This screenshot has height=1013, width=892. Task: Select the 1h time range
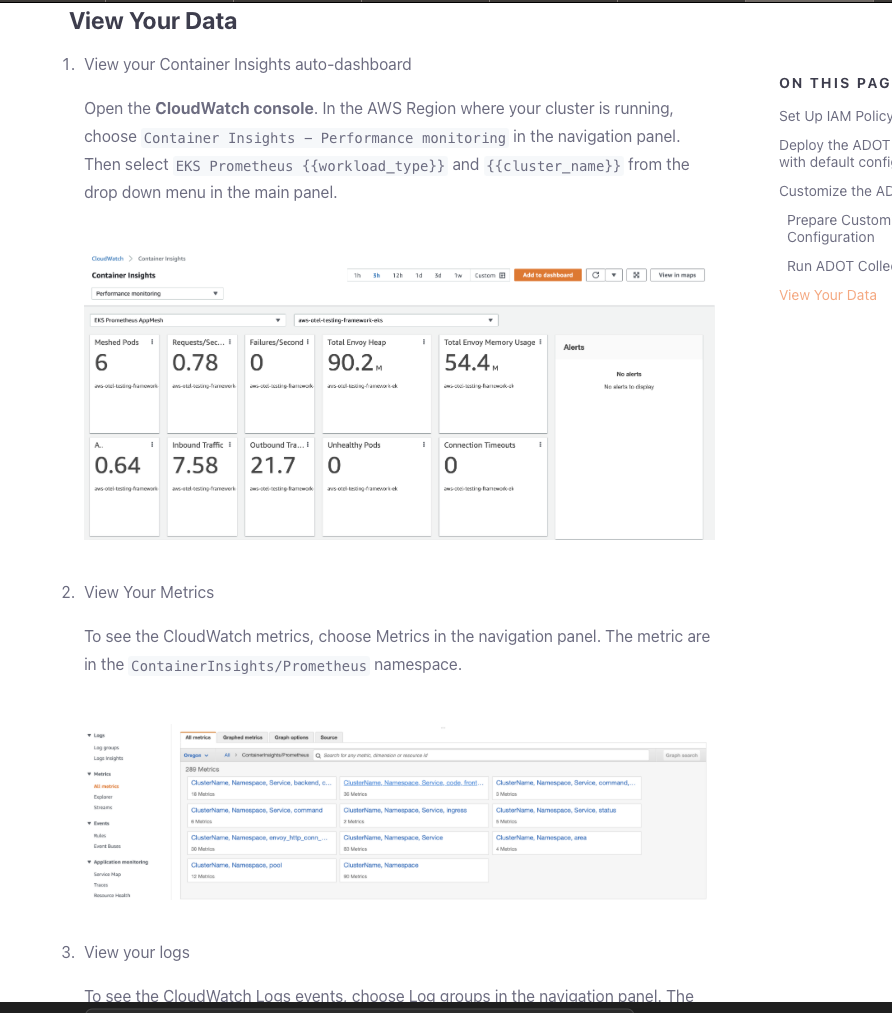[x=357, y=275]
